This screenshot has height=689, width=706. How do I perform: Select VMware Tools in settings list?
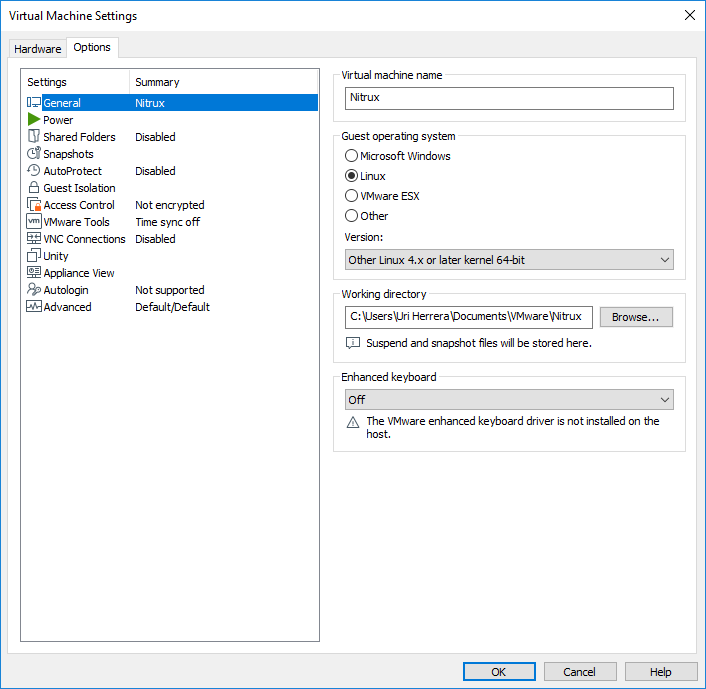coord(172,222)
